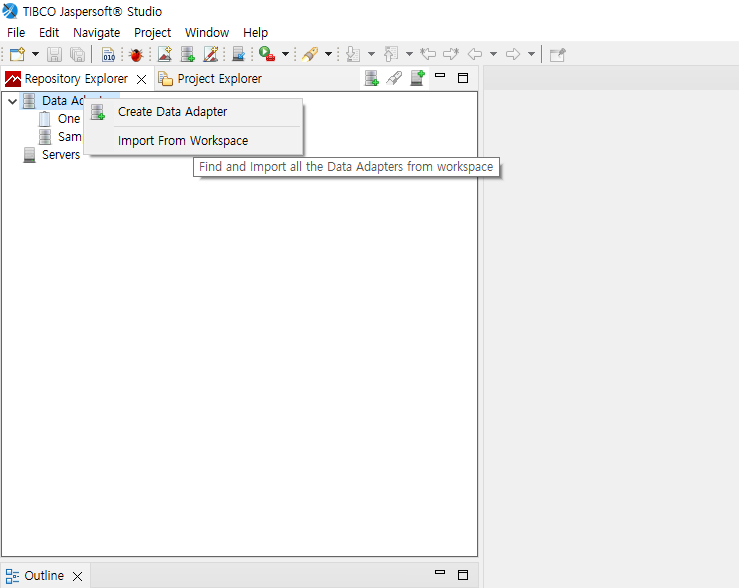Click the grayed pin icon in Repository panel
This screenshot has width=739, height=588.
coord(394,78)
